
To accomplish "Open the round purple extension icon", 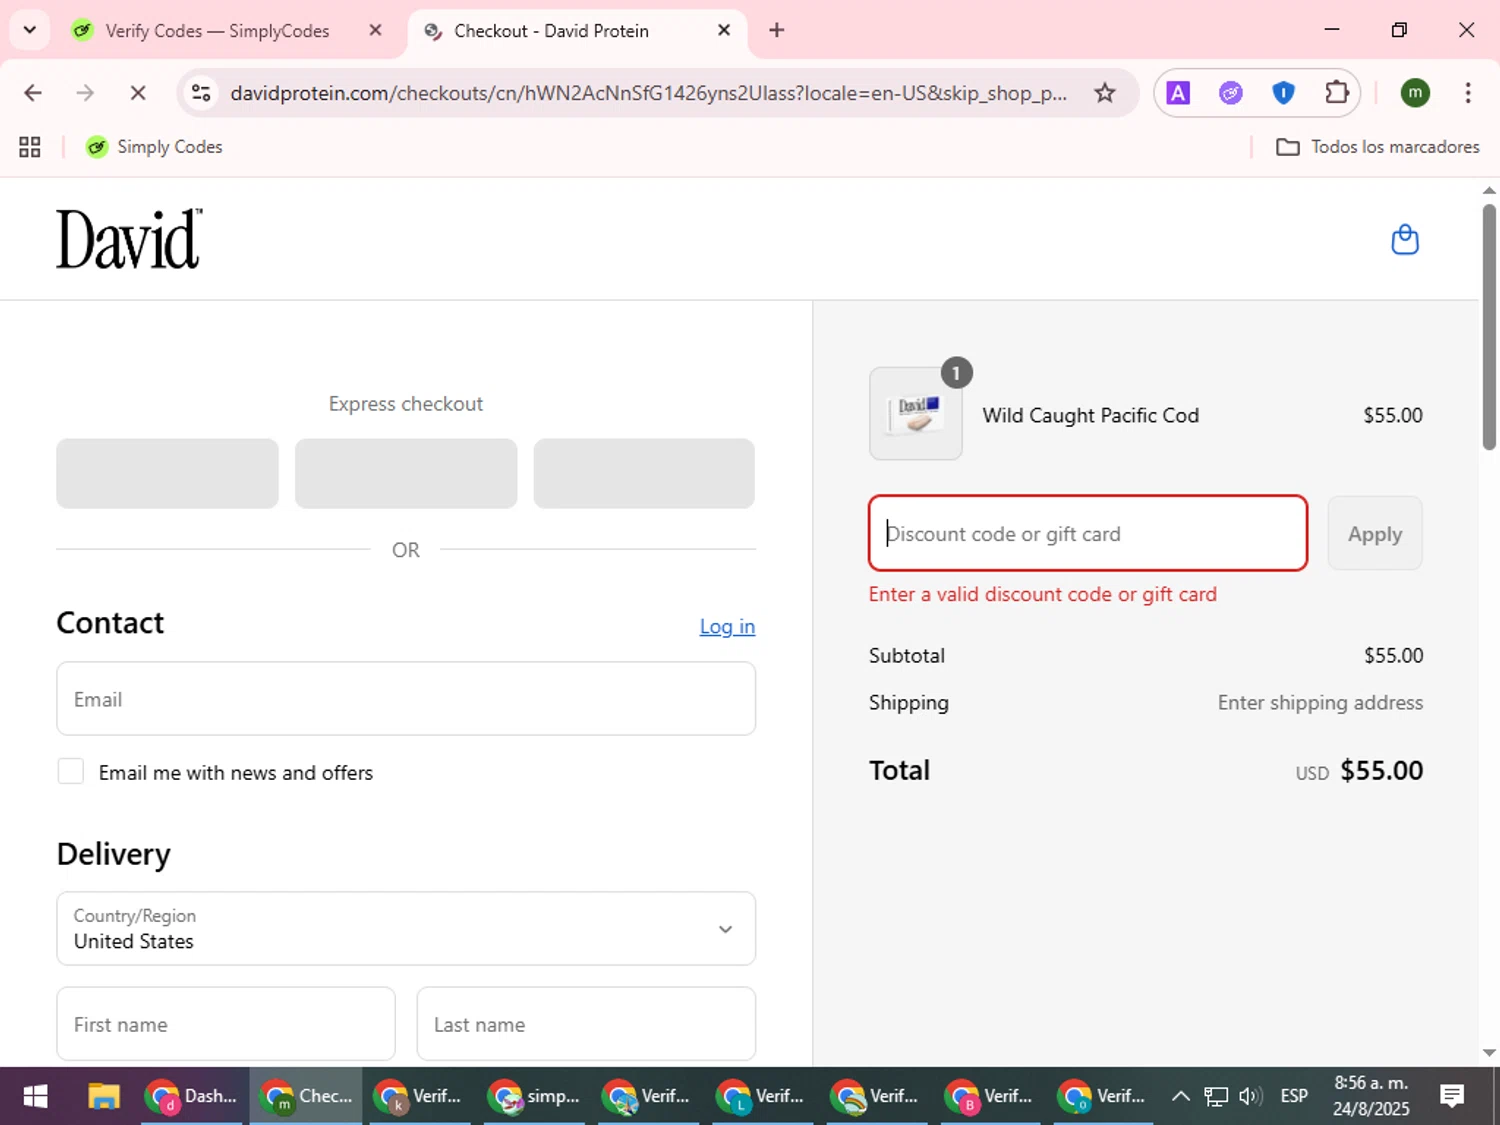I will 1230,93.
